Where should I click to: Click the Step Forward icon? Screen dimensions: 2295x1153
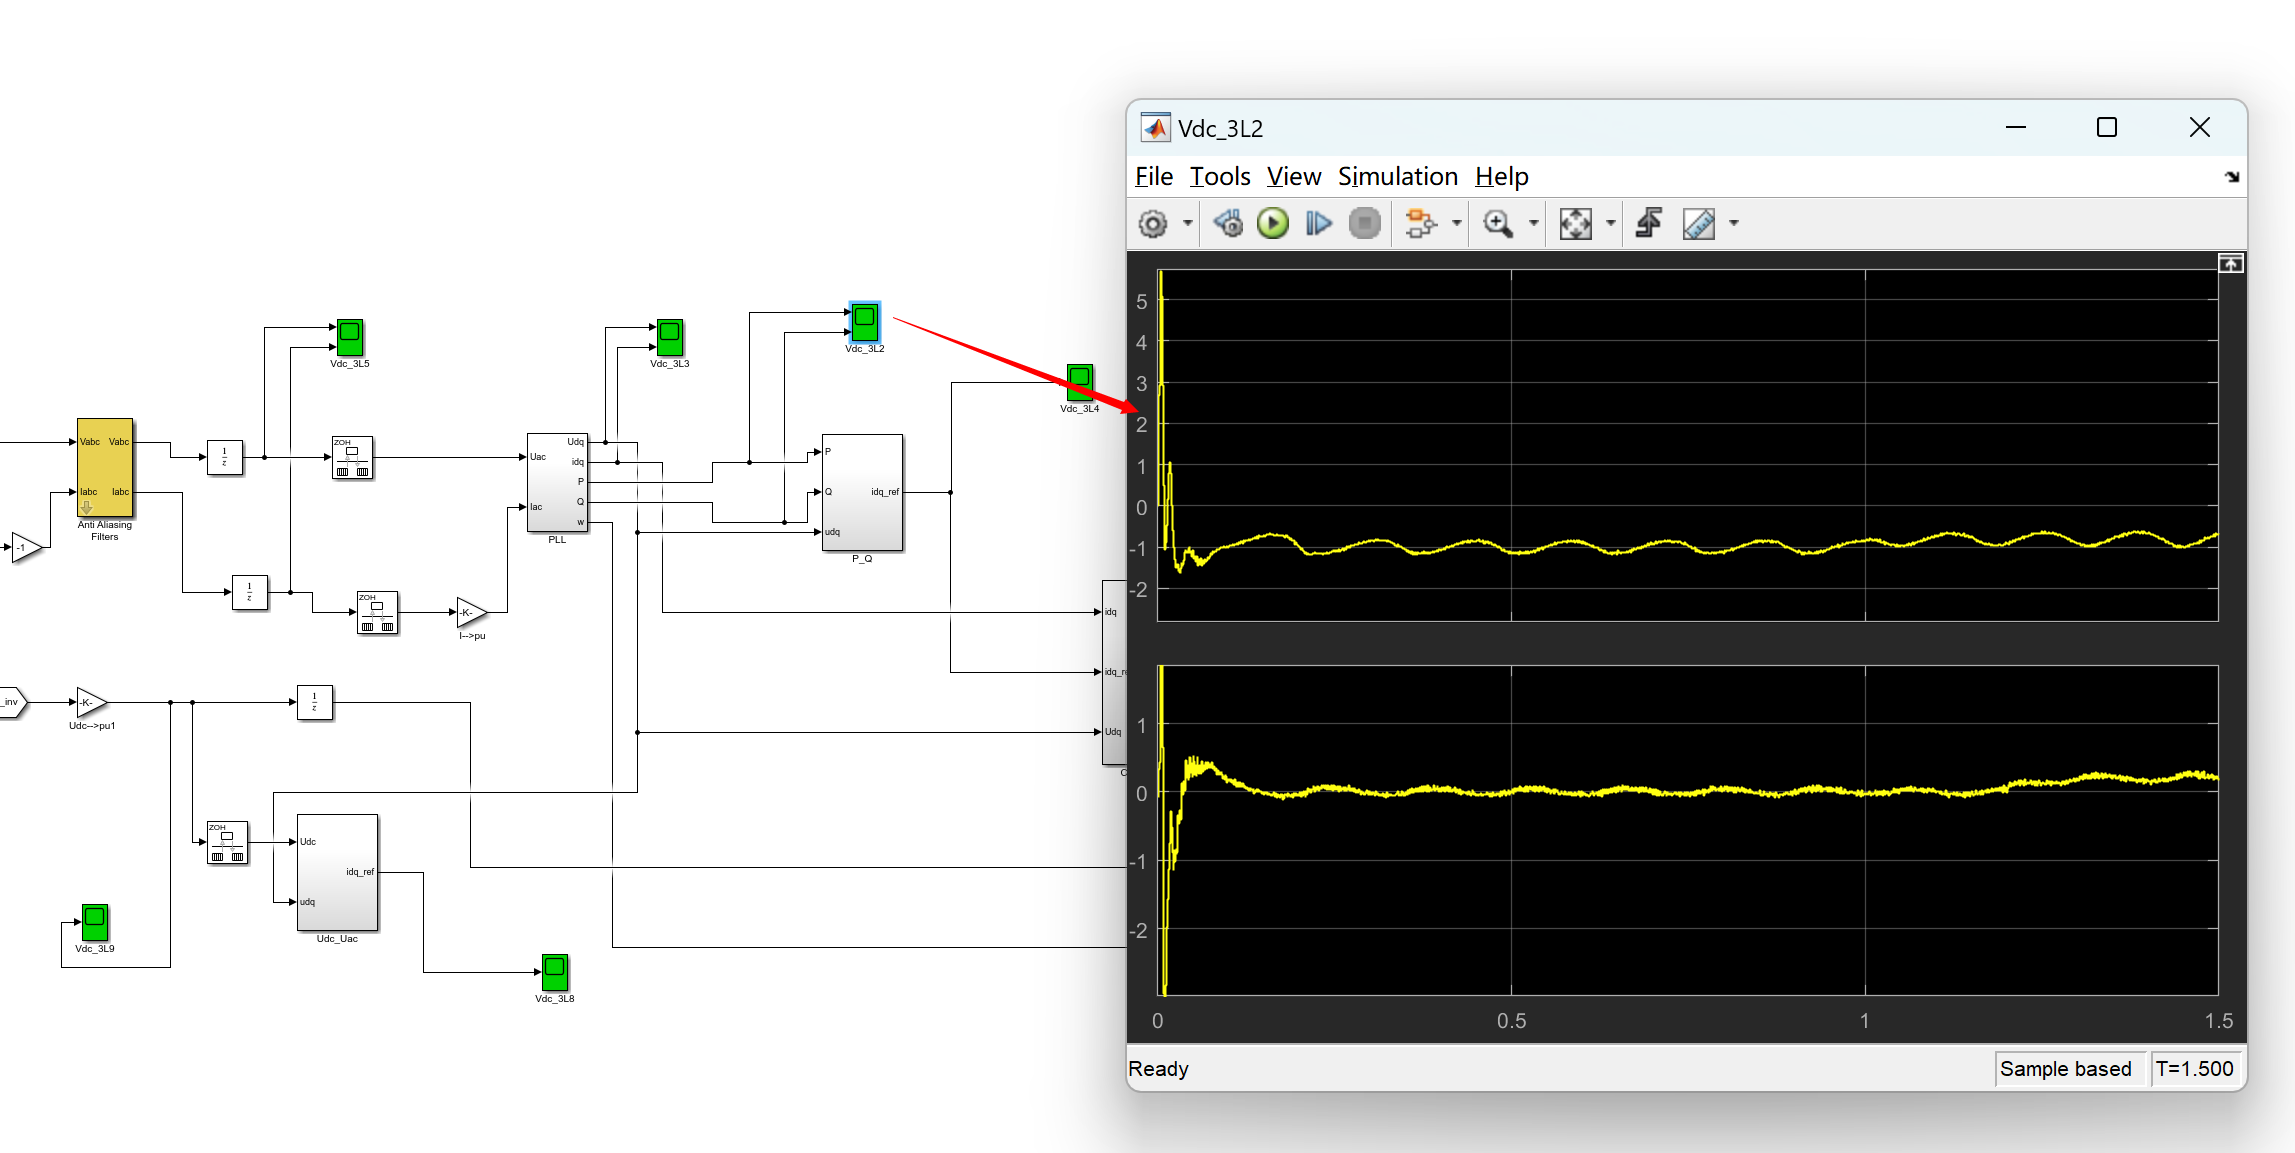pyautogui.click(x=1319, y=224)
